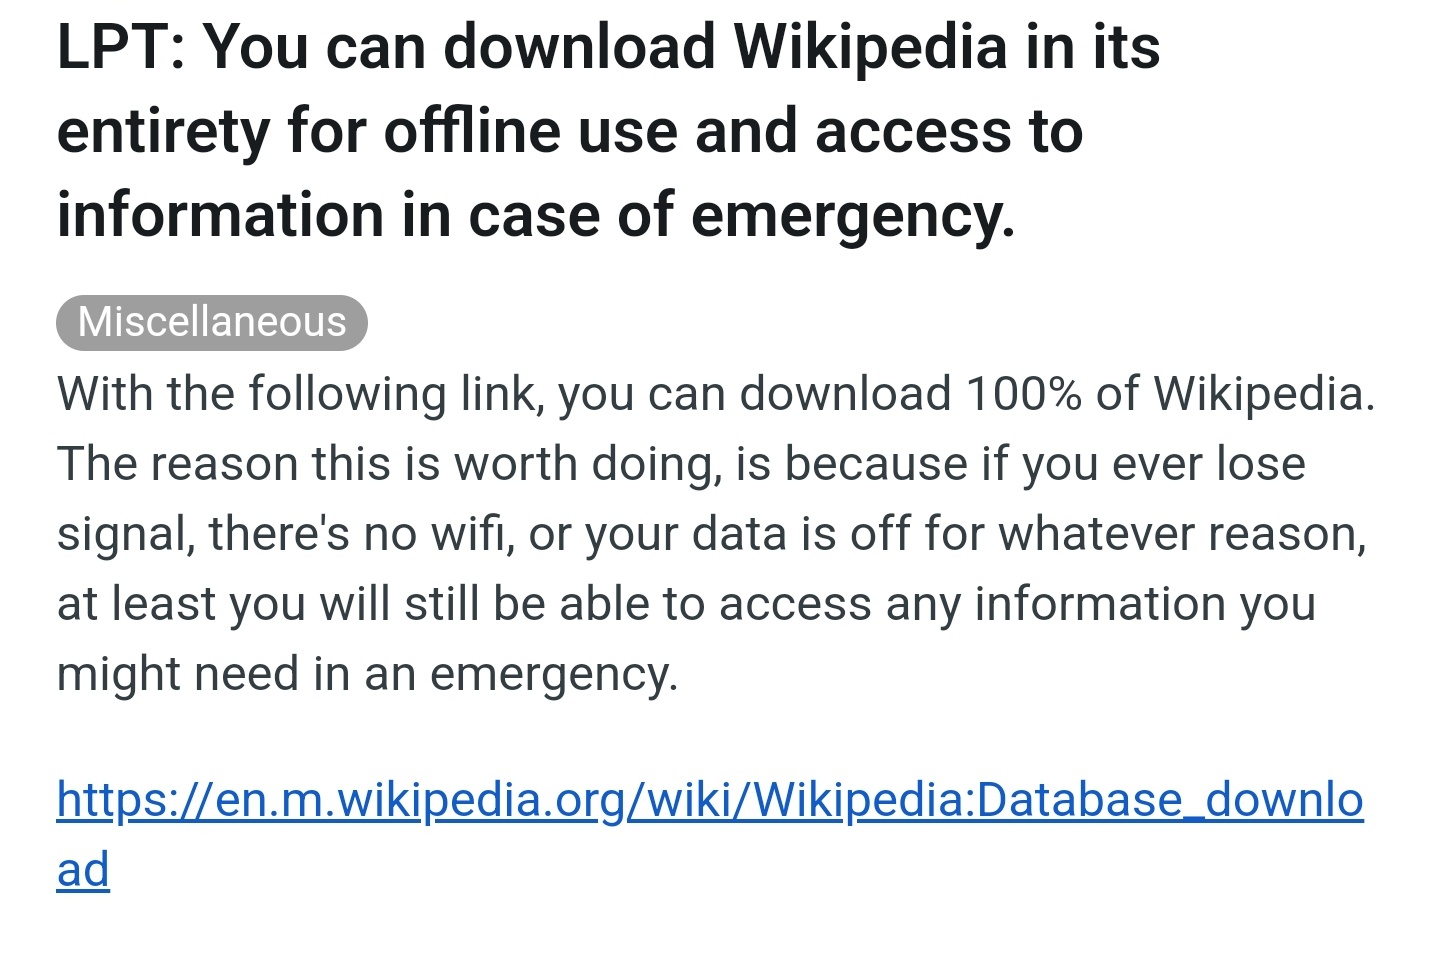Open the Wikipedia Database download link
The height and width of the screenshot is (958, 1440).
710,800
